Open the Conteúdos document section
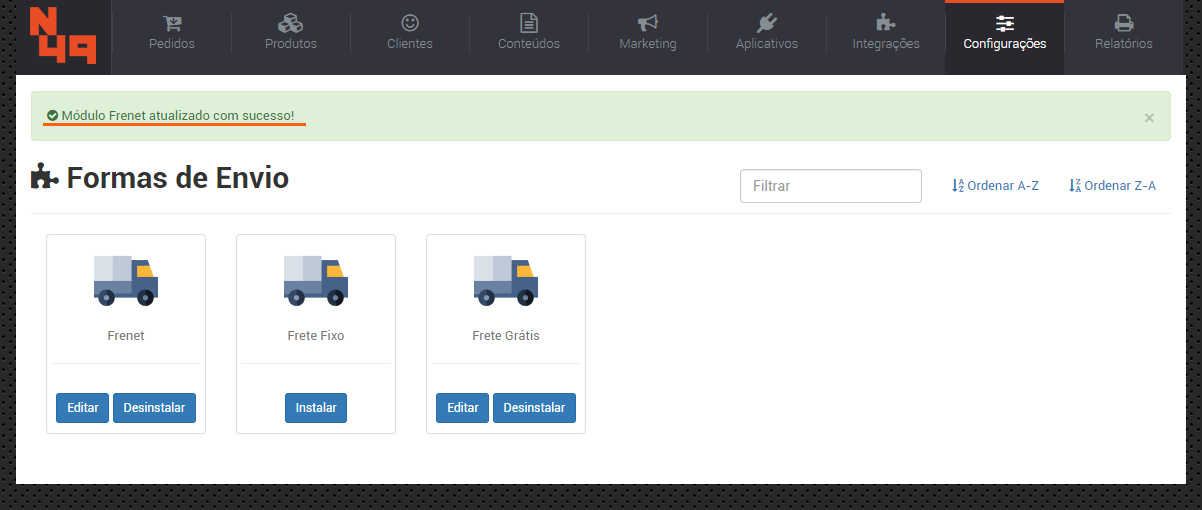This screenshot has height=510, width=1202. 529,33
